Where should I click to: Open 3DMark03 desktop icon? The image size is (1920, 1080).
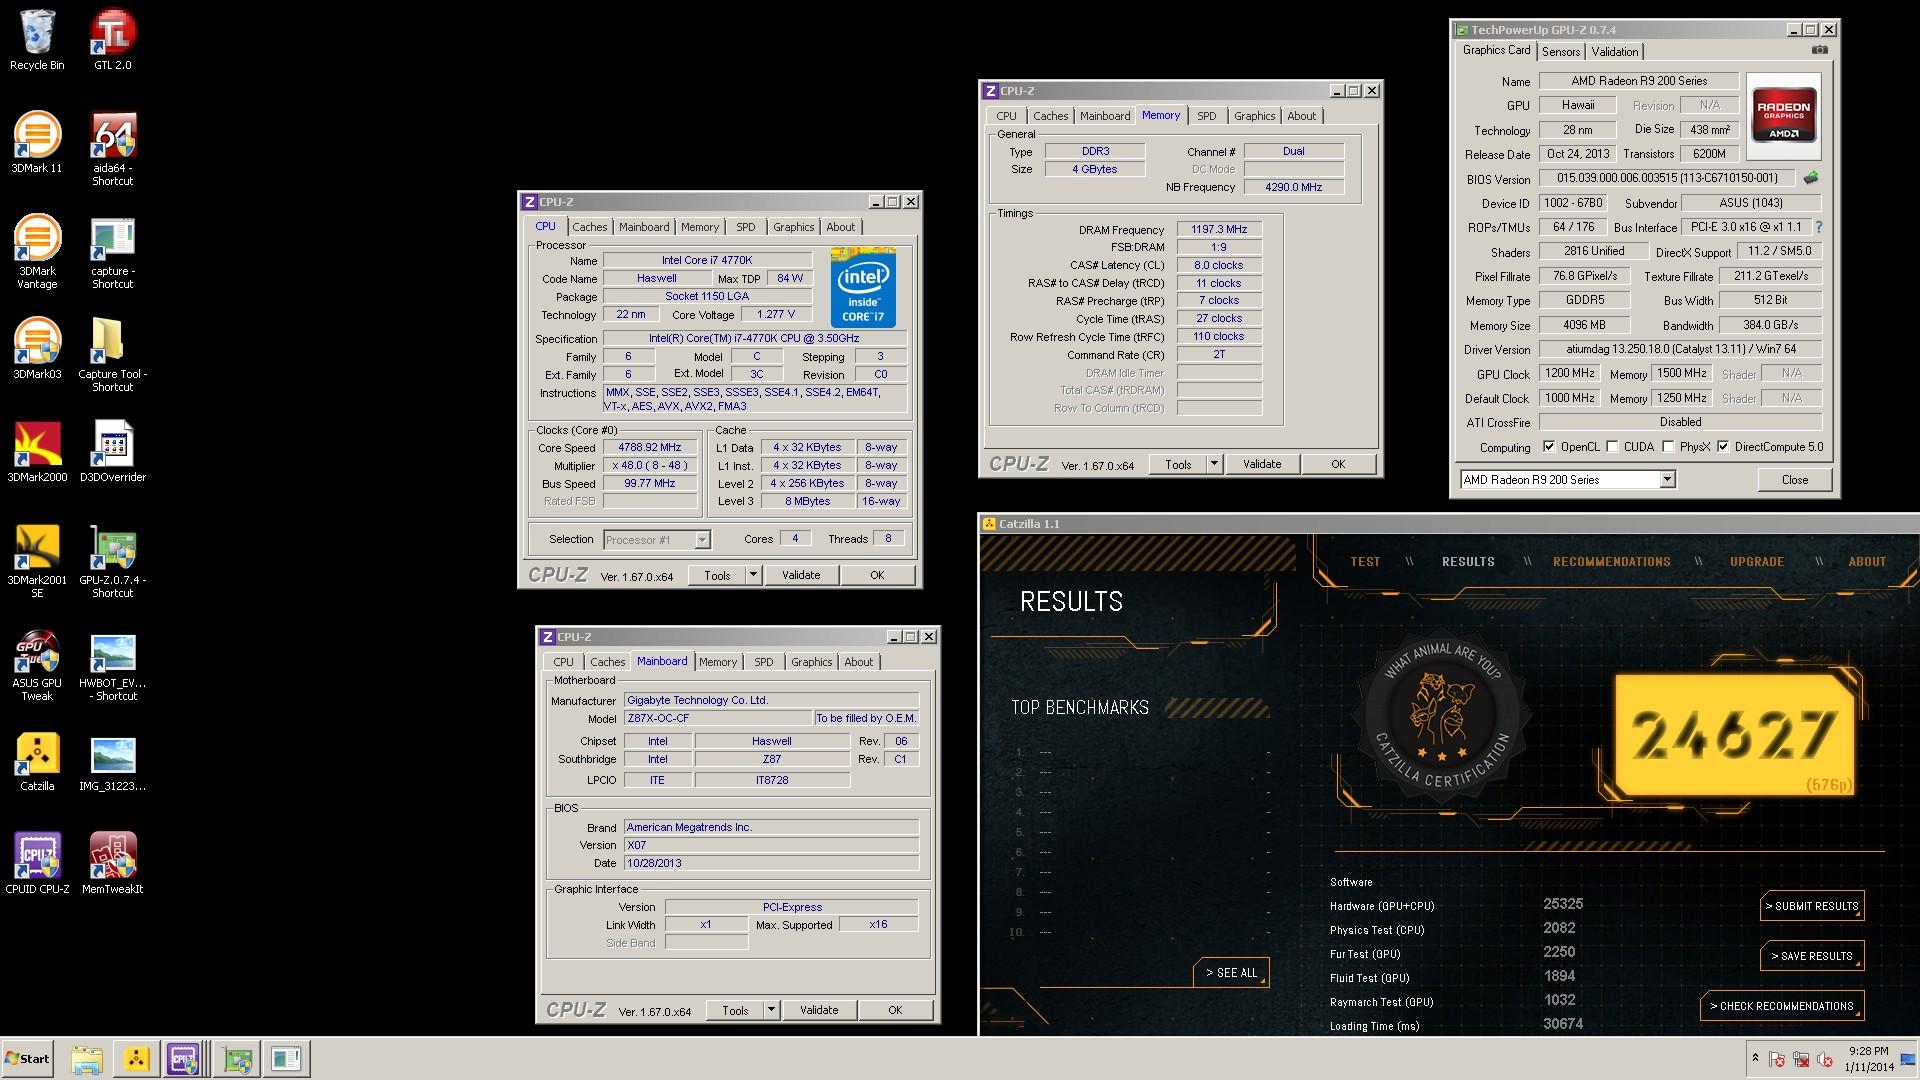point(37,349)
